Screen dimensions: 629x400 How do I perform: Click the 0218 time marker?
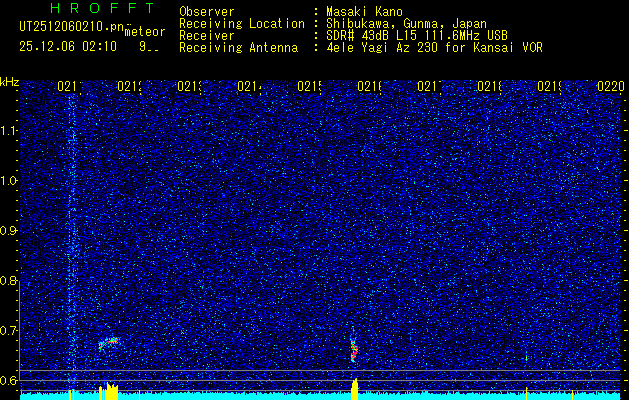(x=489, y=87)
